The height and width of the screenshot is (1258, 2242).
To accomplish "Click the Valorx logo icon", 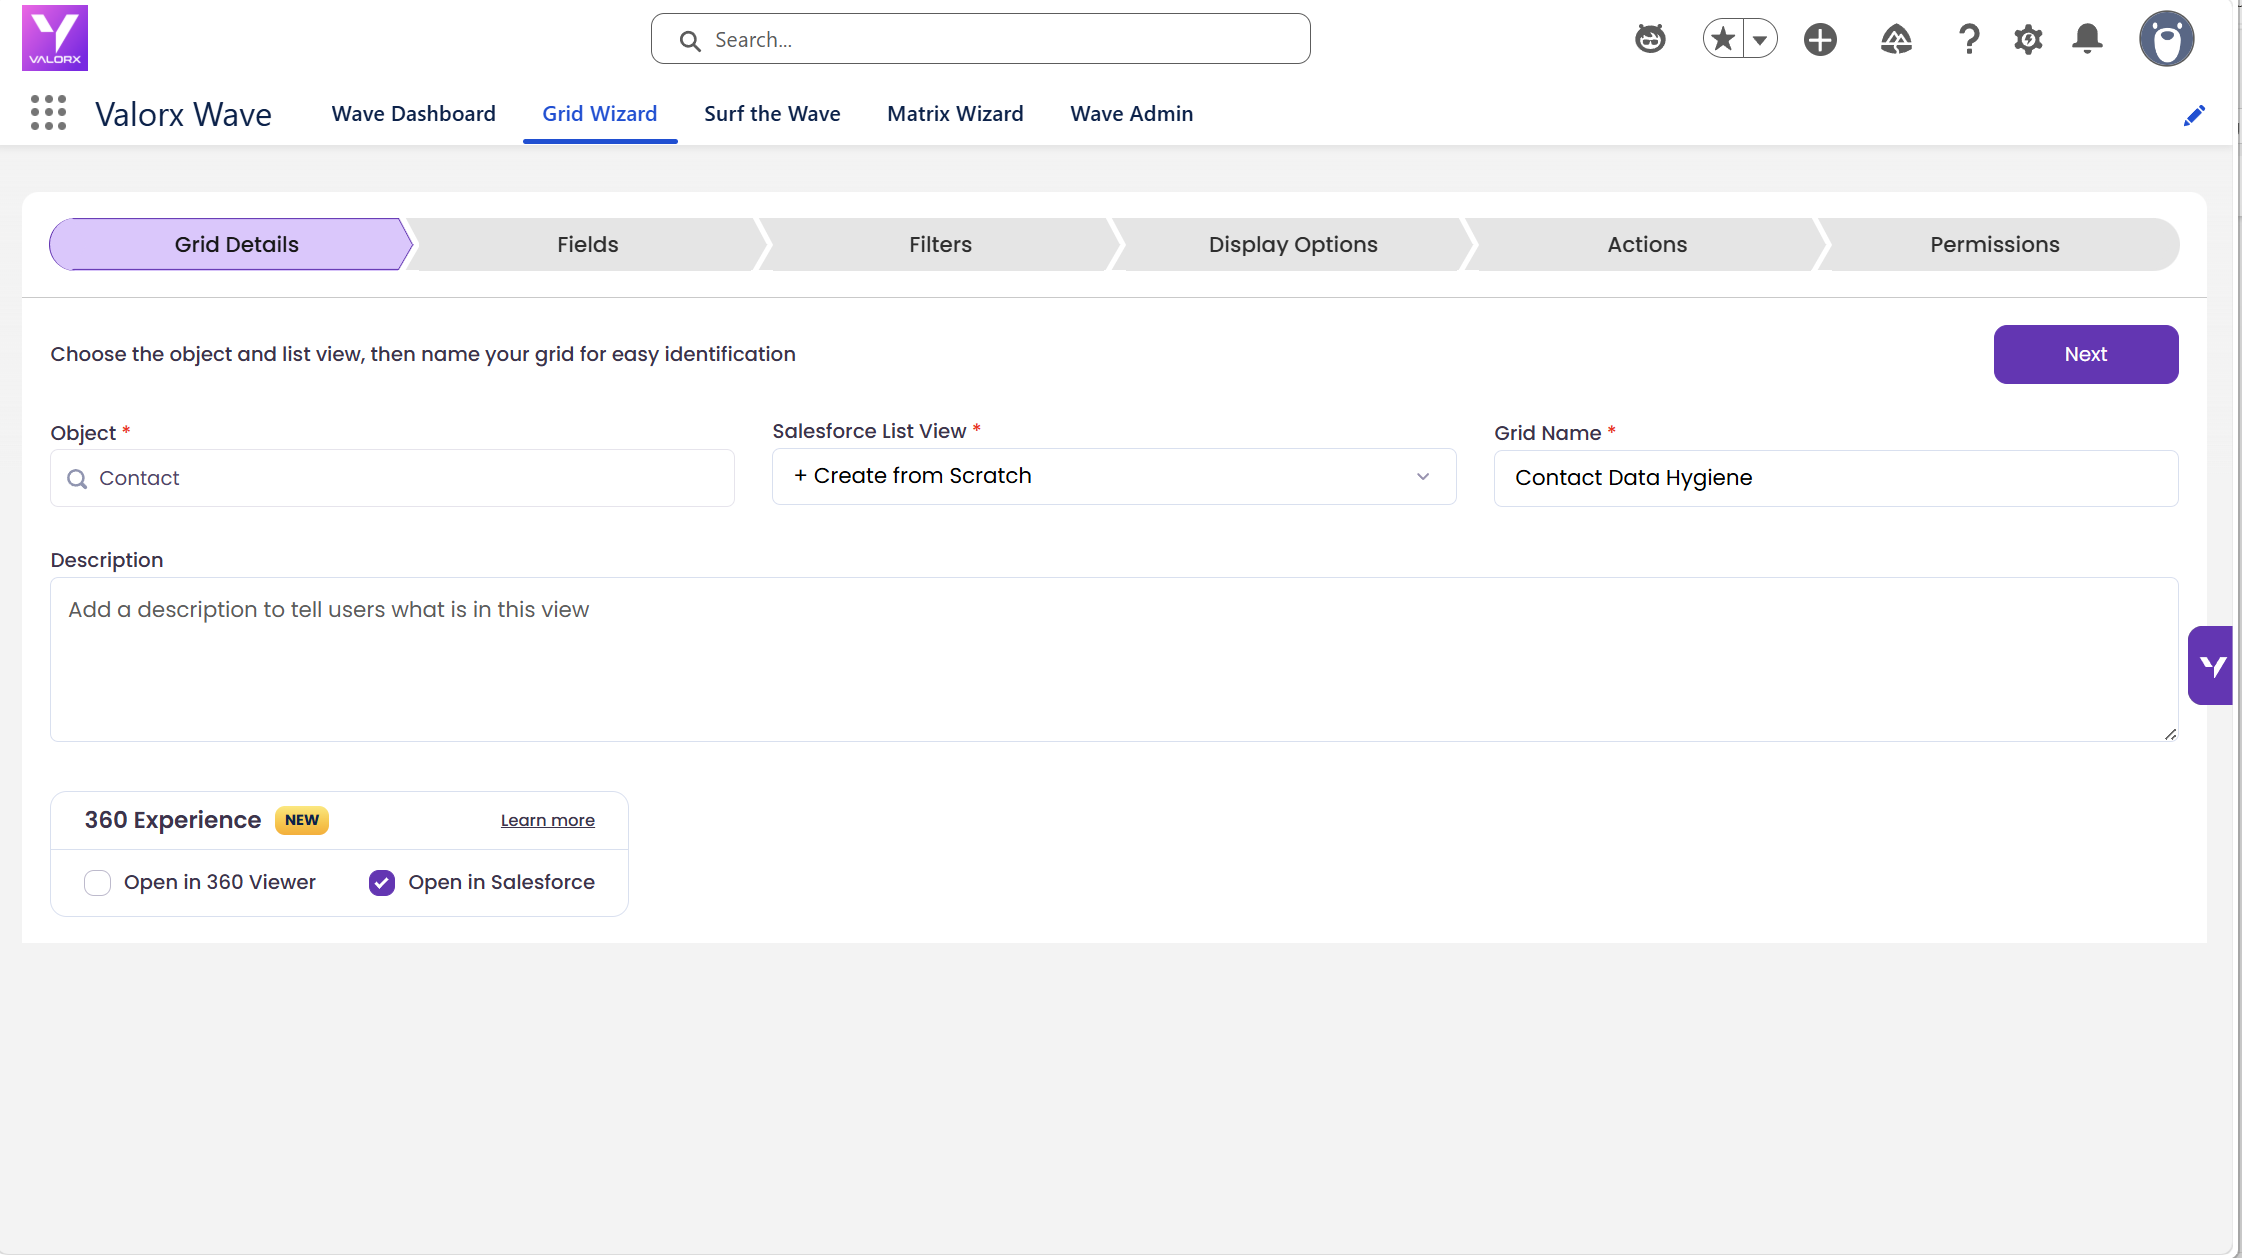I will [x=55, y=38].
